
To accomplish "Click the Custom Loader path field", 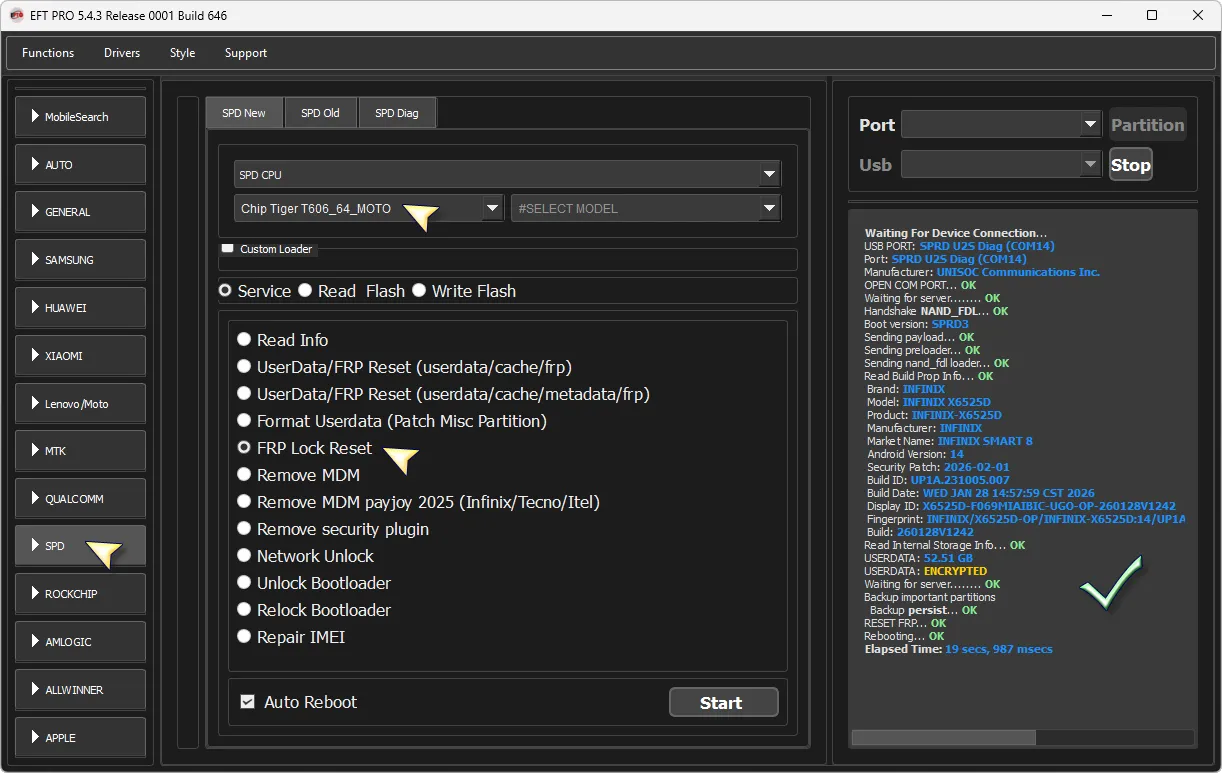I will tap(508, 262).
